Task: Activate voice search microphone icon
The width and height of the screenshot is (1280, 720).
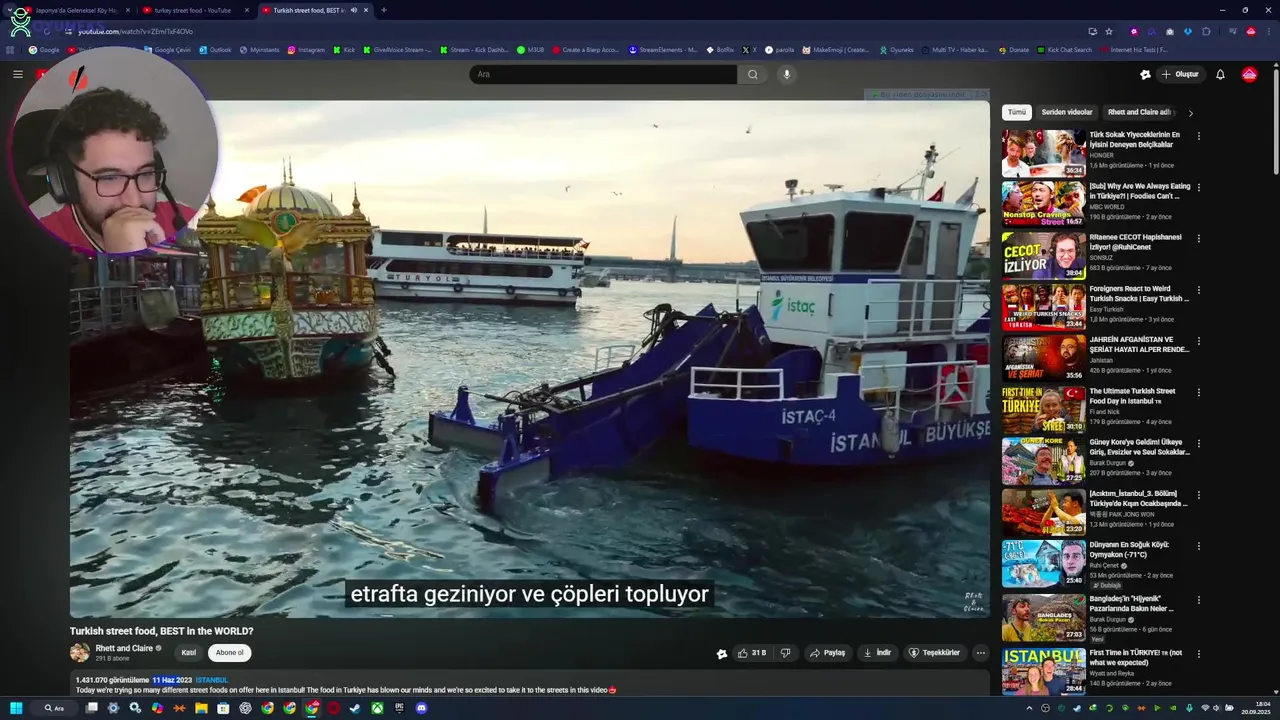Action: click(x=787, y=74)
